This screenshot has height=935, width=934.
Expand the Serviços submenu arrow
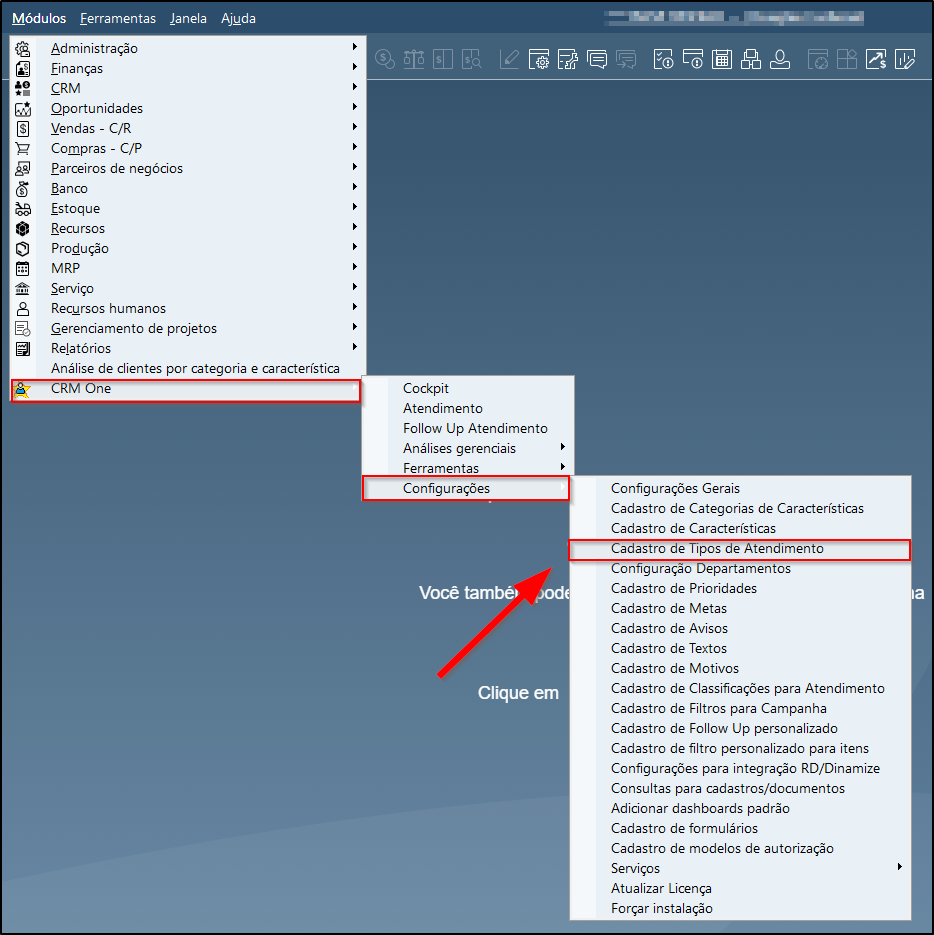click(900, 868)
